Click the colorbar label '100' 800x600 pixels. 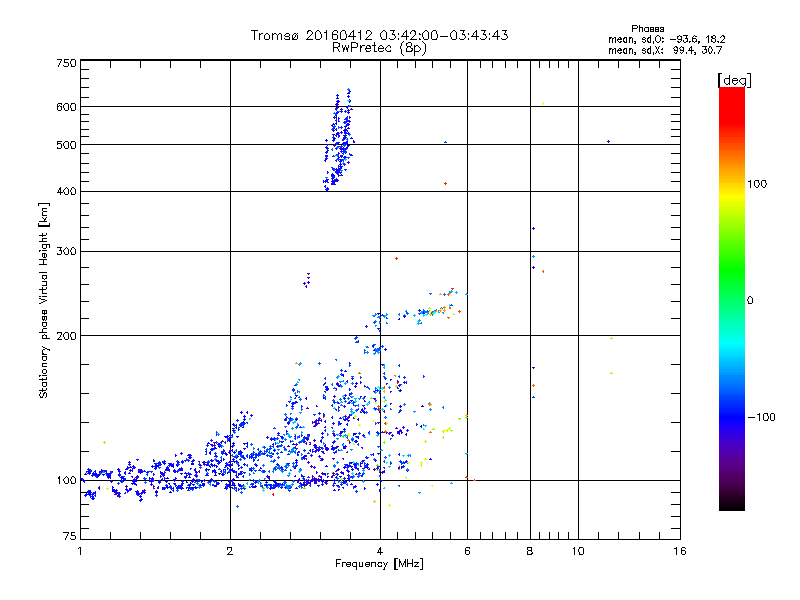pos(757,184)
